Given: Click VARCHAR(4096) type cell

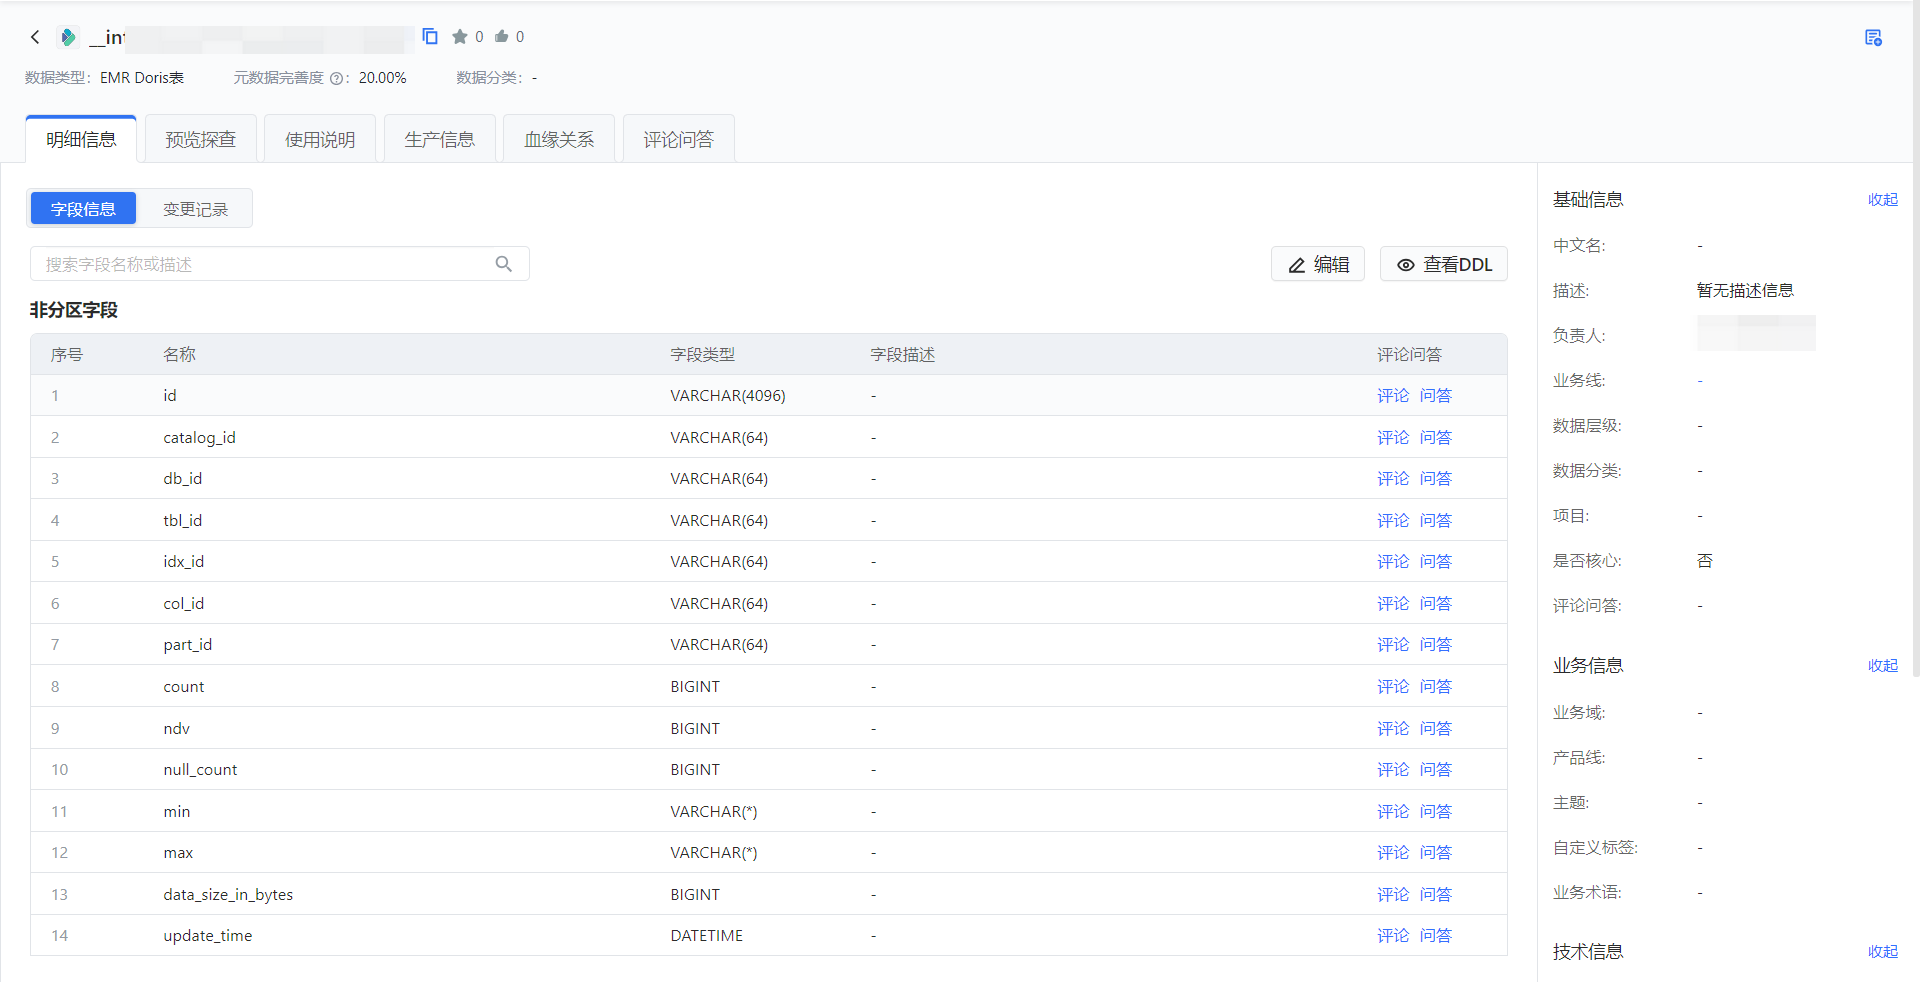Looking at the screenshot, I should pyautogui.click(x=728, y=396).
